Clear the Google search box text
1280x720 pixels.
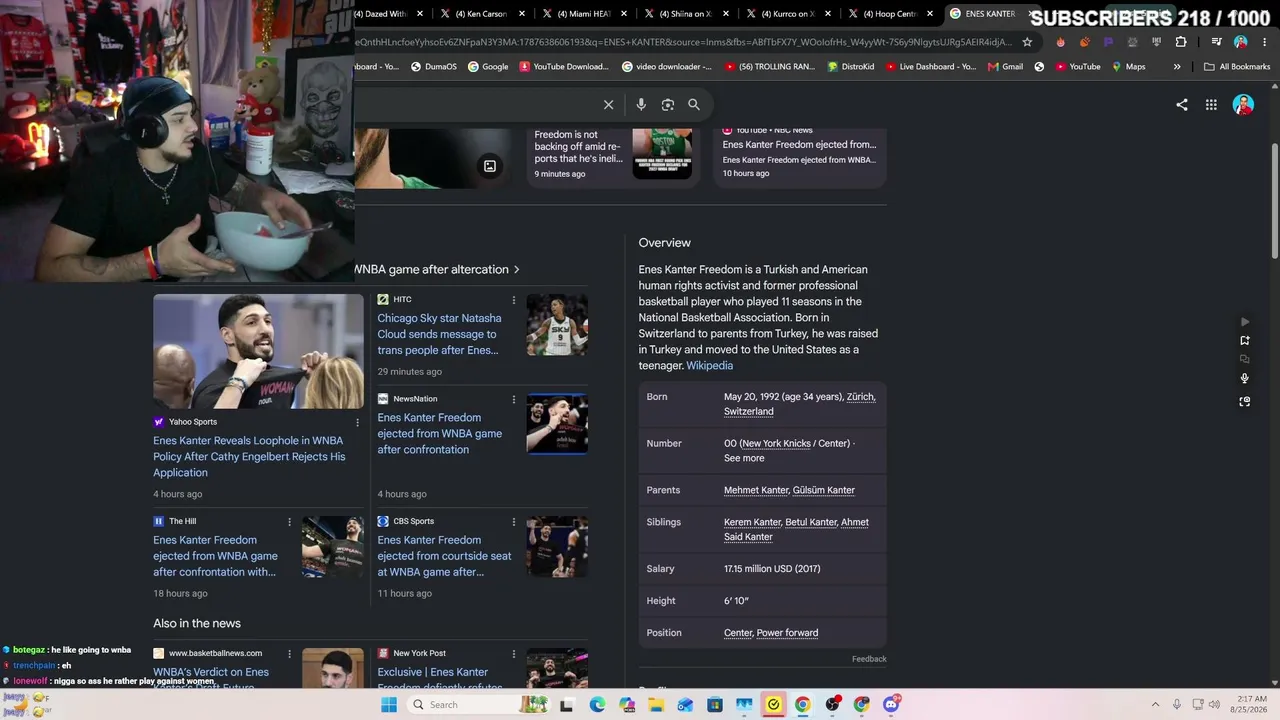[x=608, y=104]
